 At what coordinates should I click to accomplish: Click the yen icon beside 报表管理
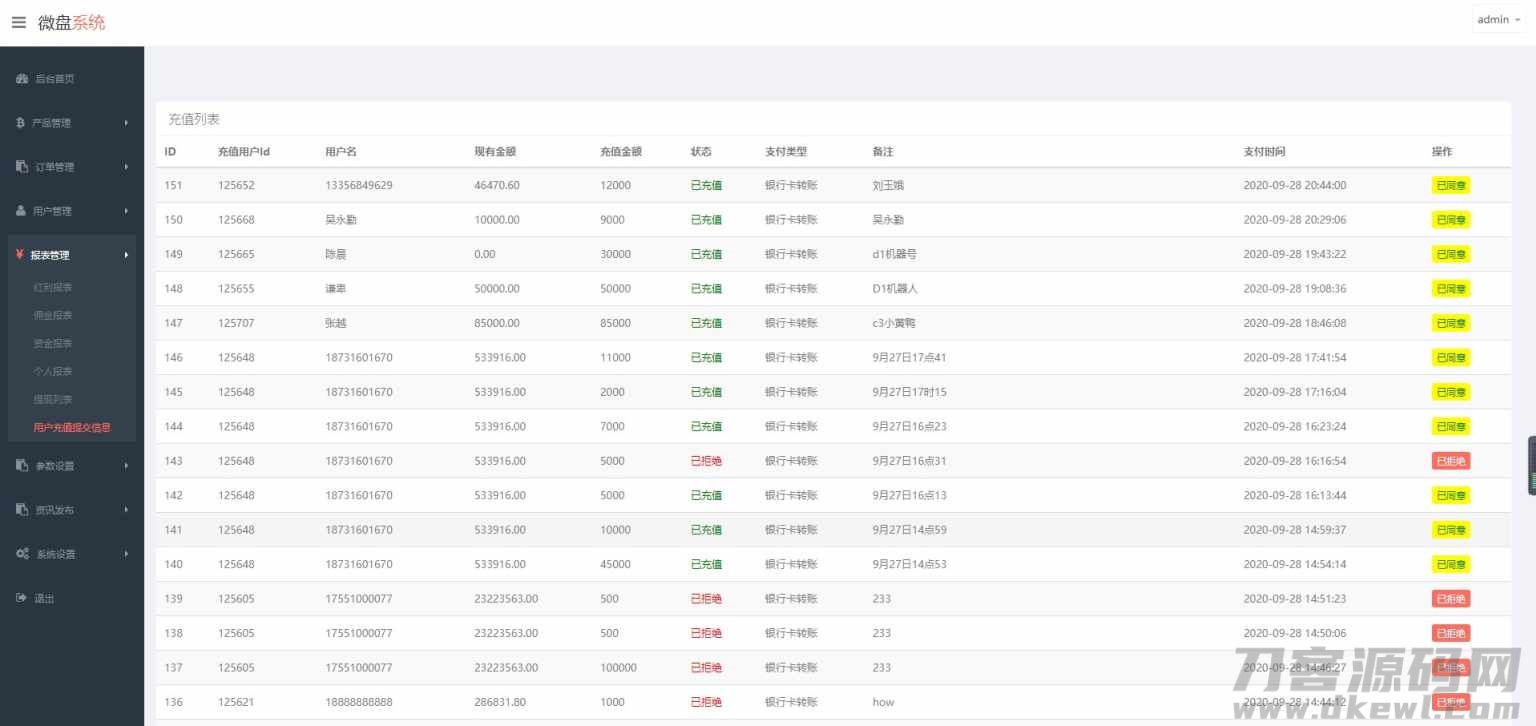[x=20, y=255]
